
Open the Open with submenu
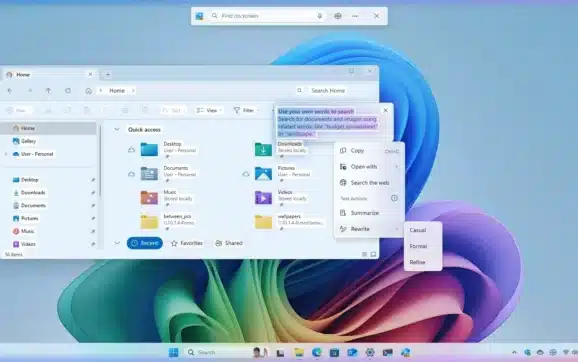tap(369, 167)
